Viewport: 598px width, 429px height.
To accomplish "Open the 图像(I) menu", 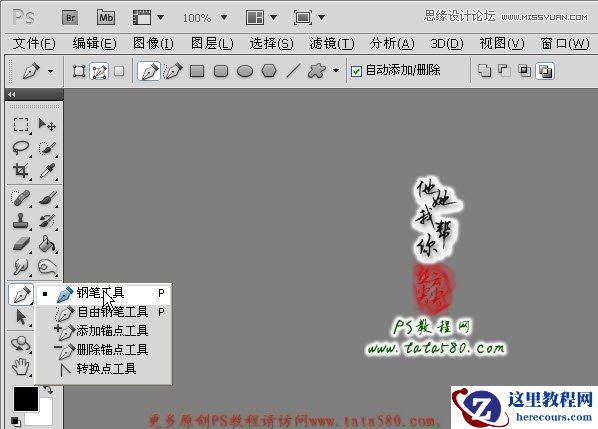I will [153, 43].
